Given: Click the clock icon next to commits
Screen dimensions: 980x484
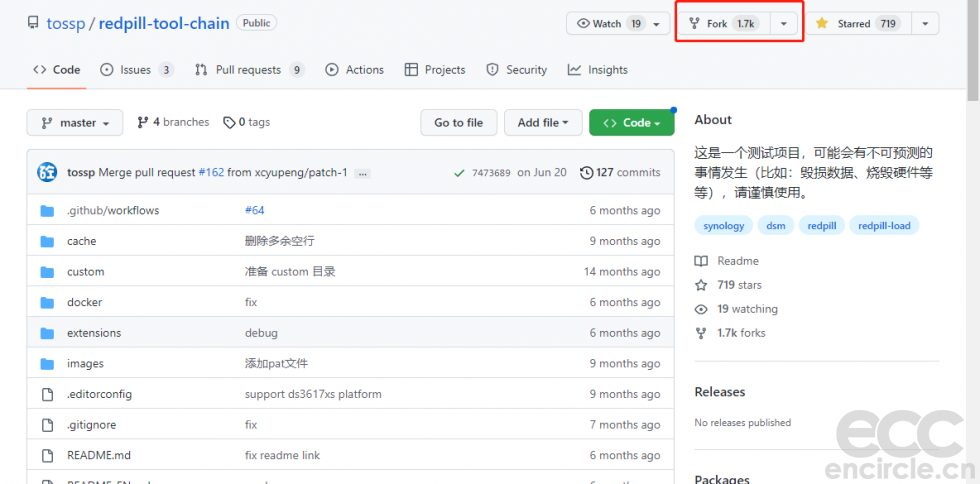Looking at the screenshot, I should [x=587, y=173].
